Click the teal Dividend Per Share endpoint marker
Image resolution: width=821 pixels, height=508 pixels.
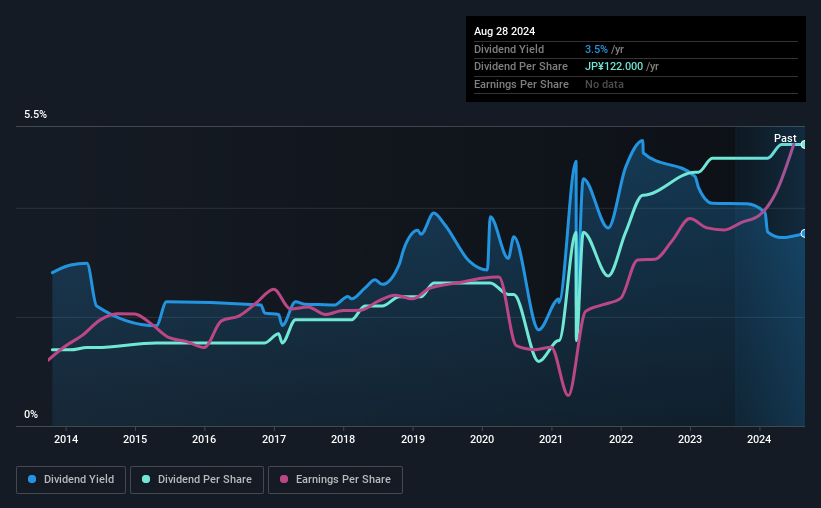tap(804, 145)
